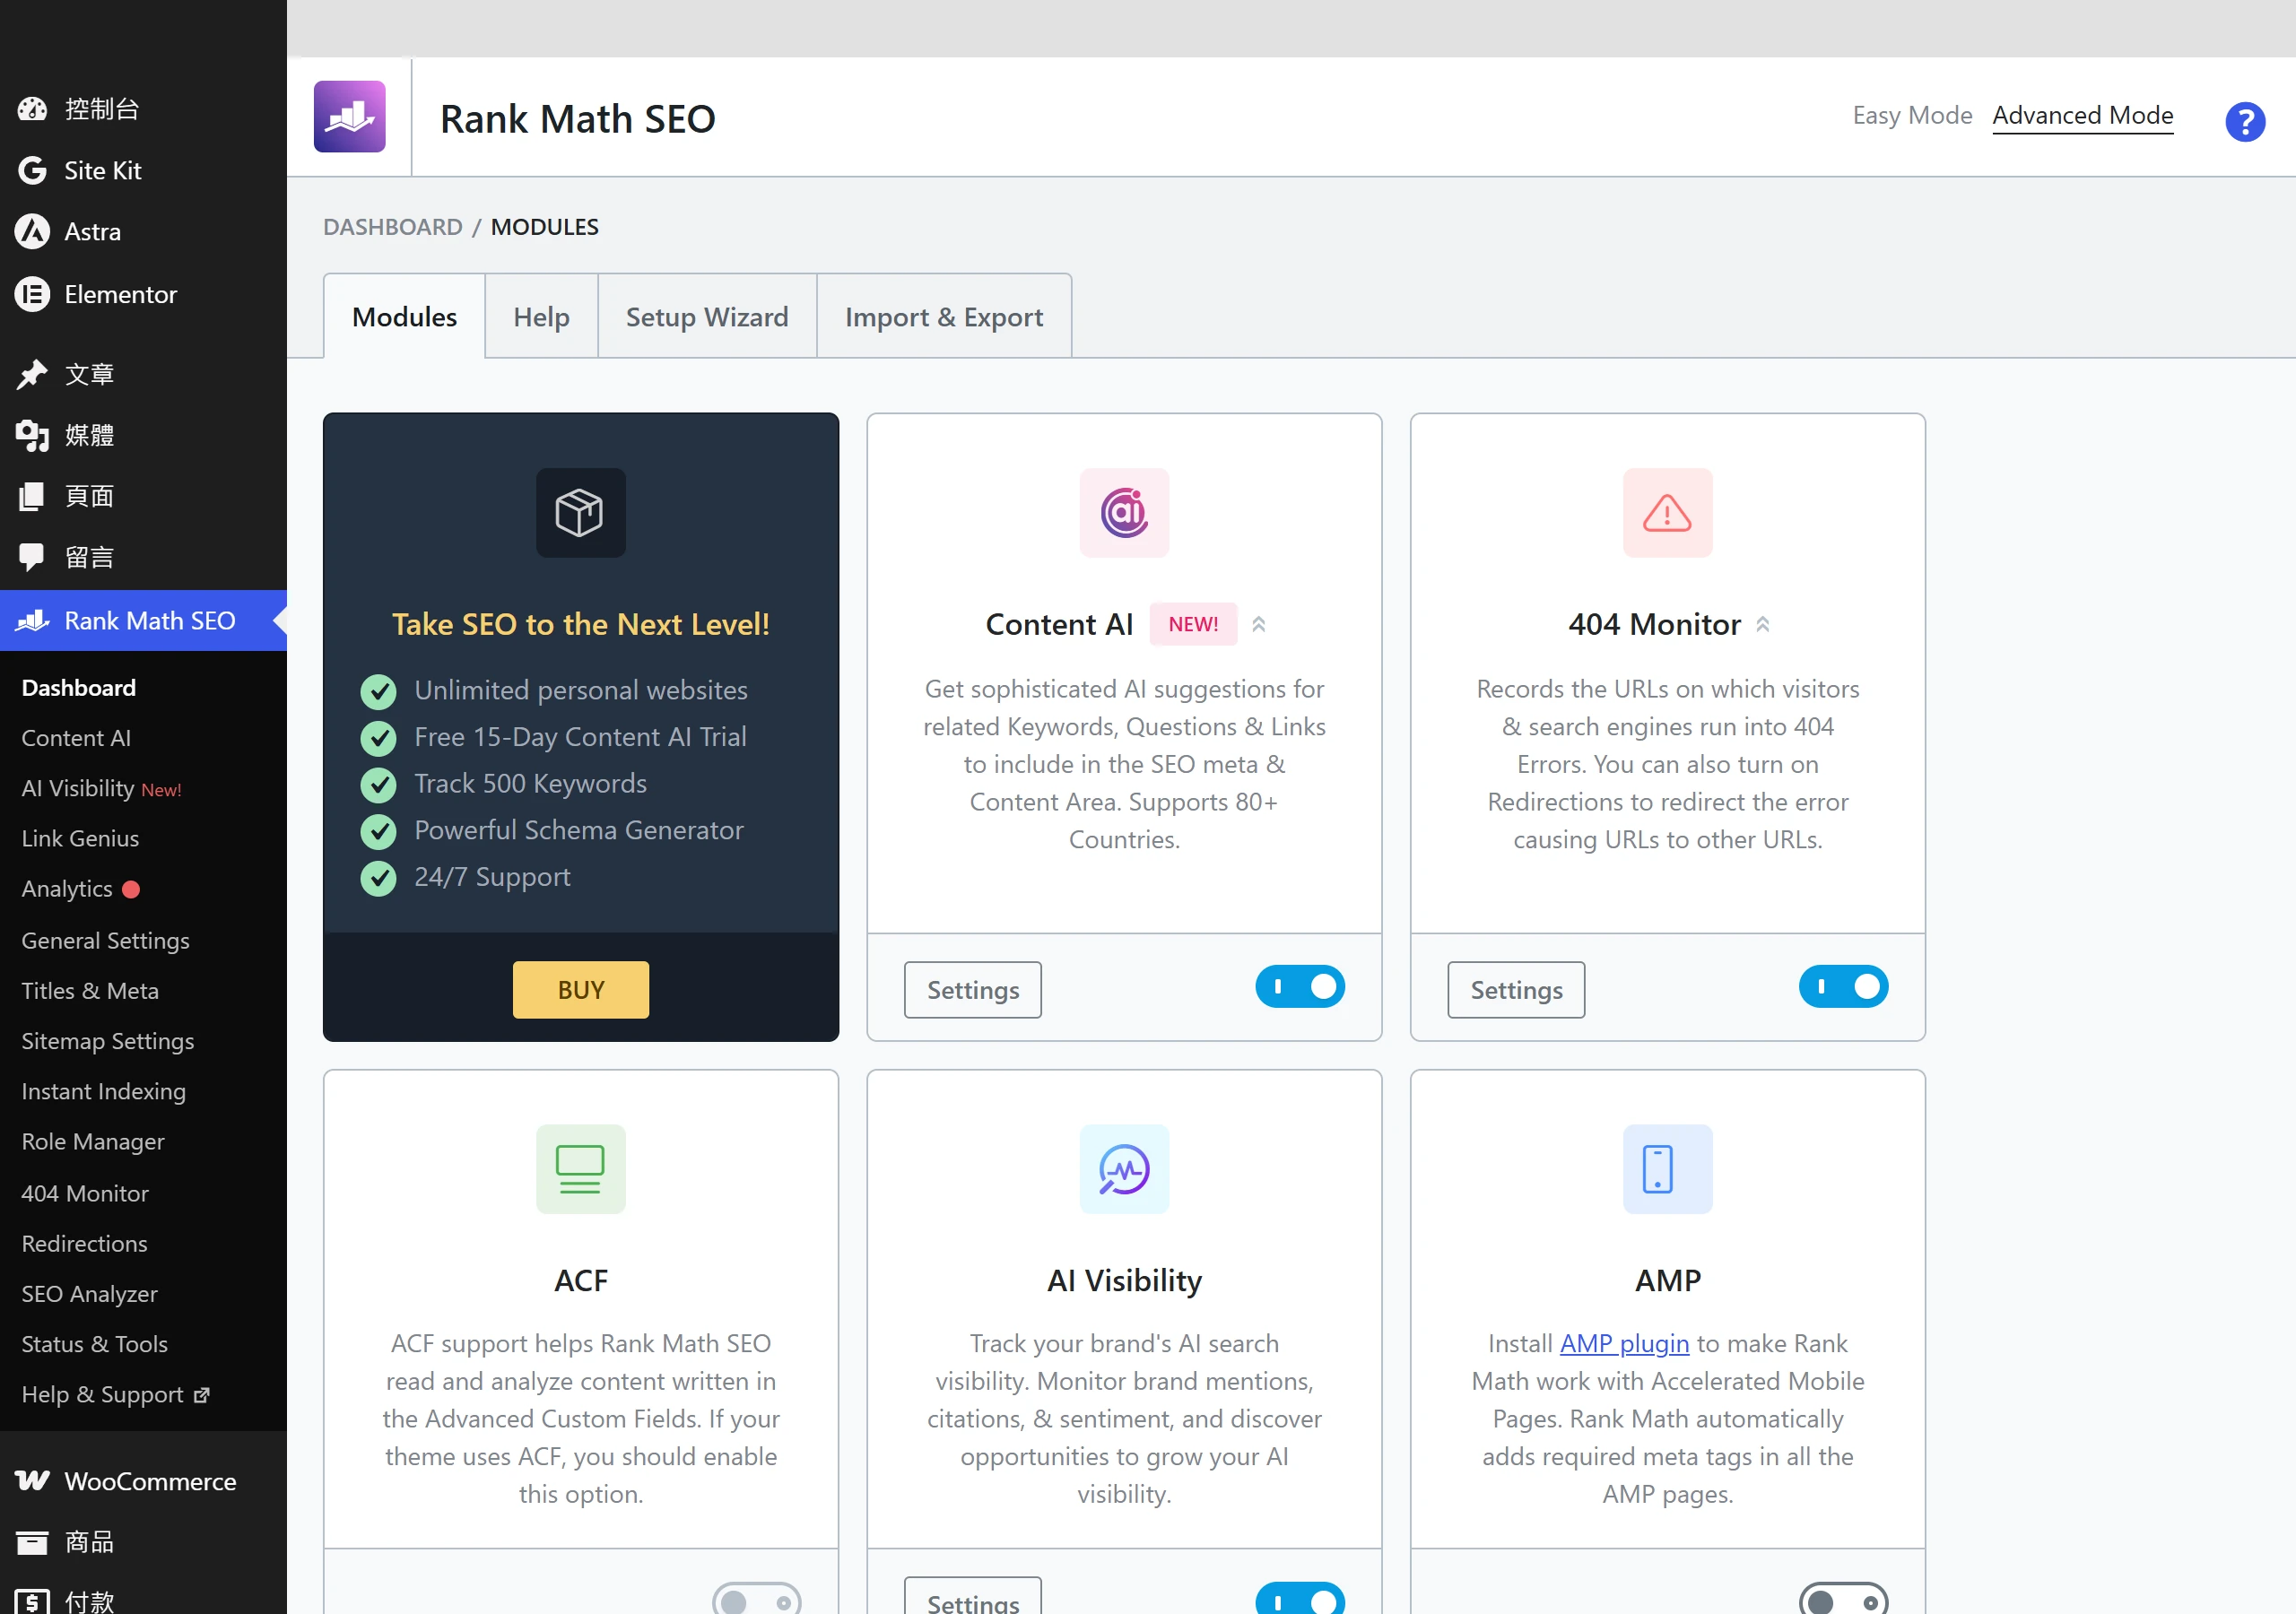Click the pages icon in the sidebar

coord(32,496)
